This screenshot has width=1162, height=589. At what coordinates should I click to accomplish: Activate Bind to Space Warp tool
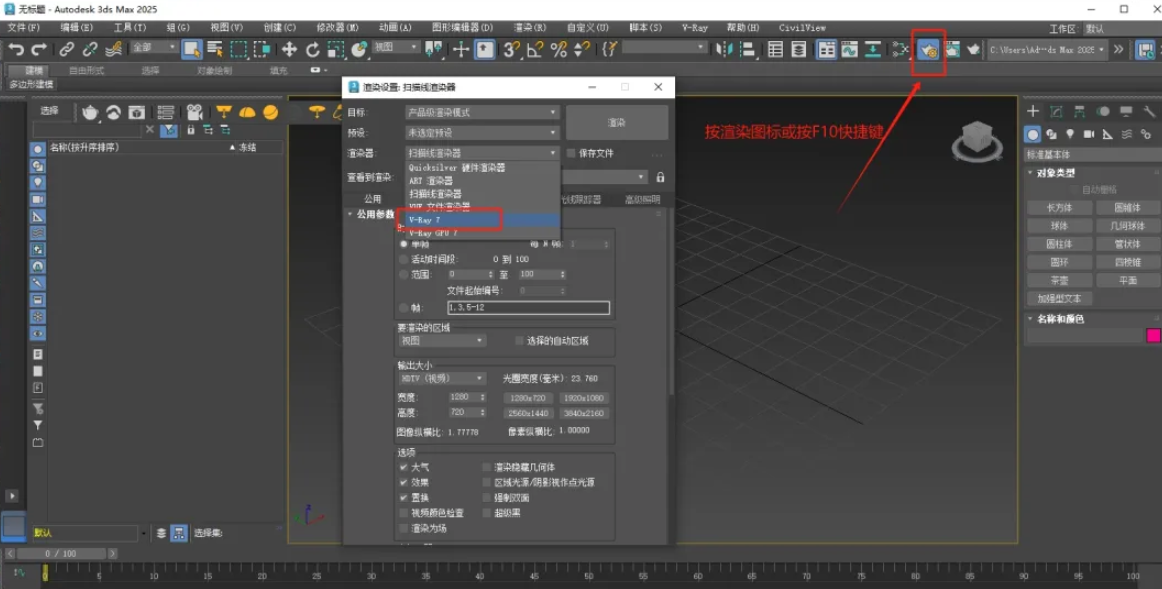pyautogui.click(x=113, y=49)
